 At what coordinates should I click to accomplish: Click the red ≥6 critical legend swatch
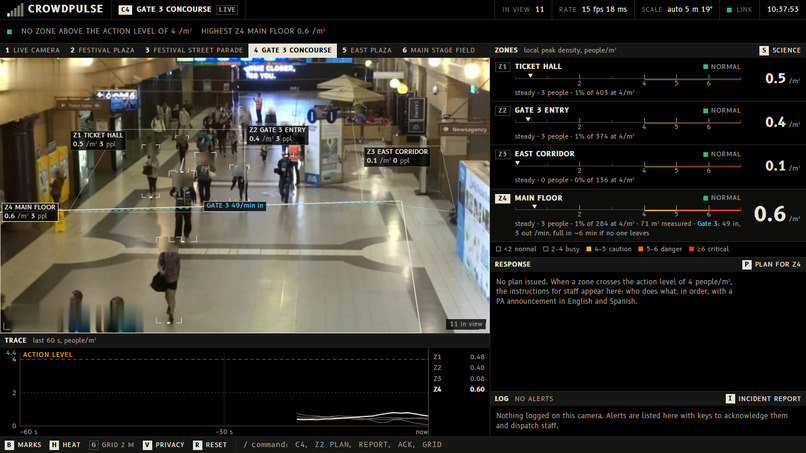click(691, 249)
